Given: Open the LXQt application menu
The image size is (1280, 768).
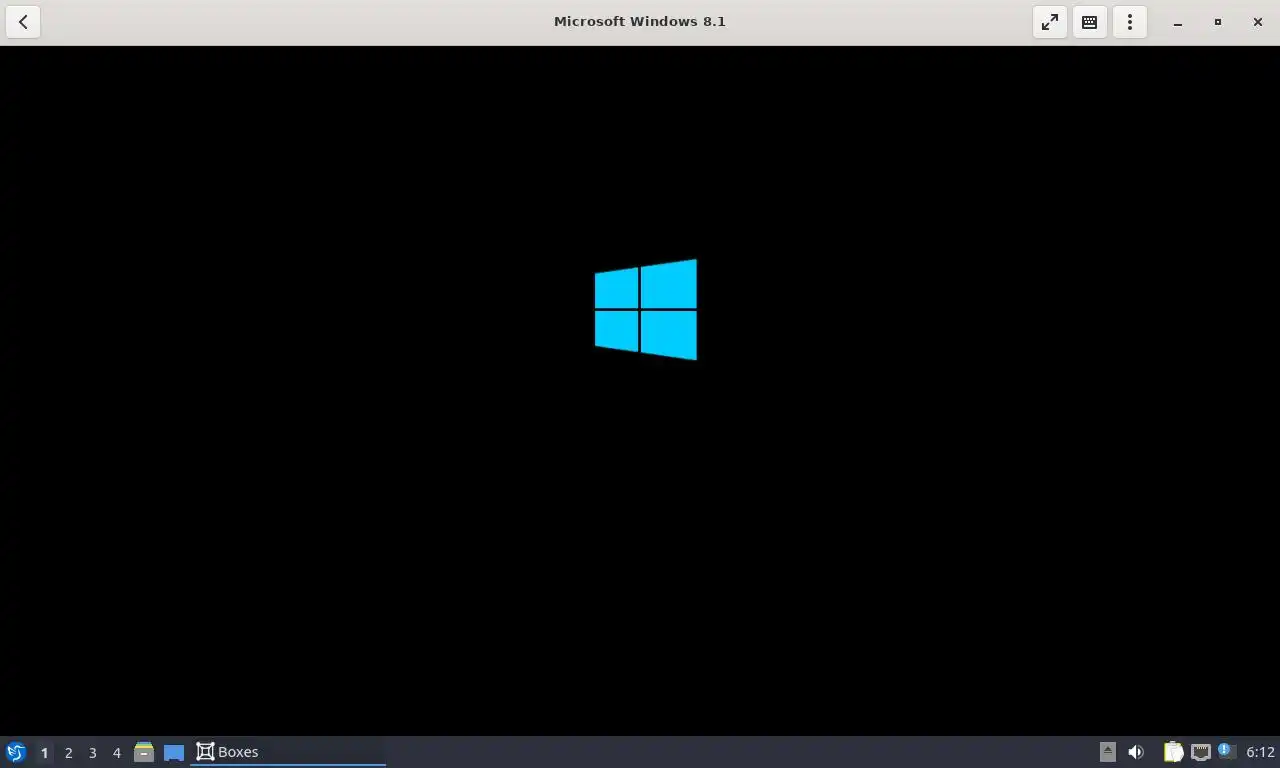Looking at the screenshot, I should coord(16,752).
